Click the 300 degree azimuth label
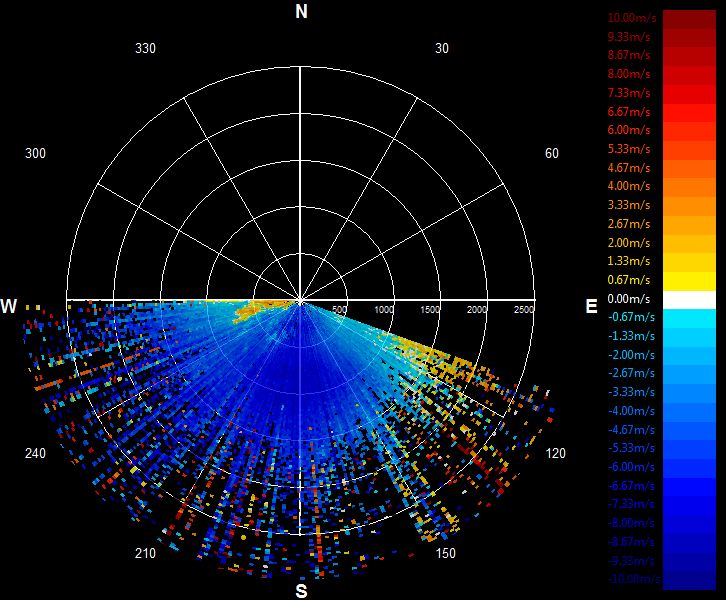 pyautogui.click(x=35, y=153)
